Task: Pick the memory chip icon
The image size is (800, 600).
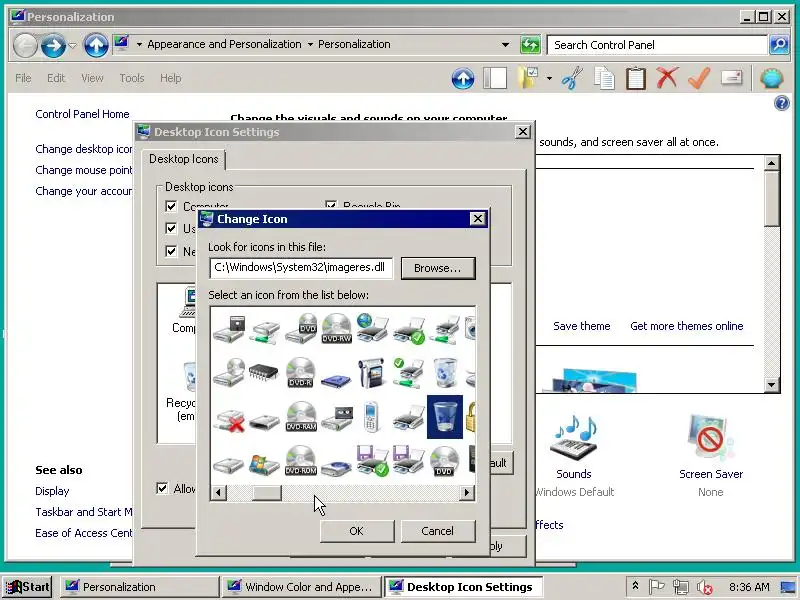Action: (264, 372)
